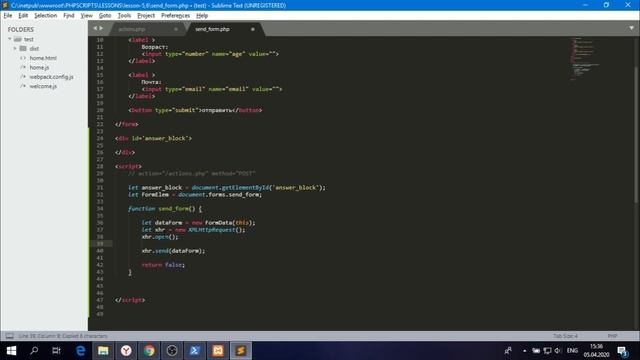640x360 pixels.
Task: Open Yandex Browser from taskbar
Action: pos(126,351)
